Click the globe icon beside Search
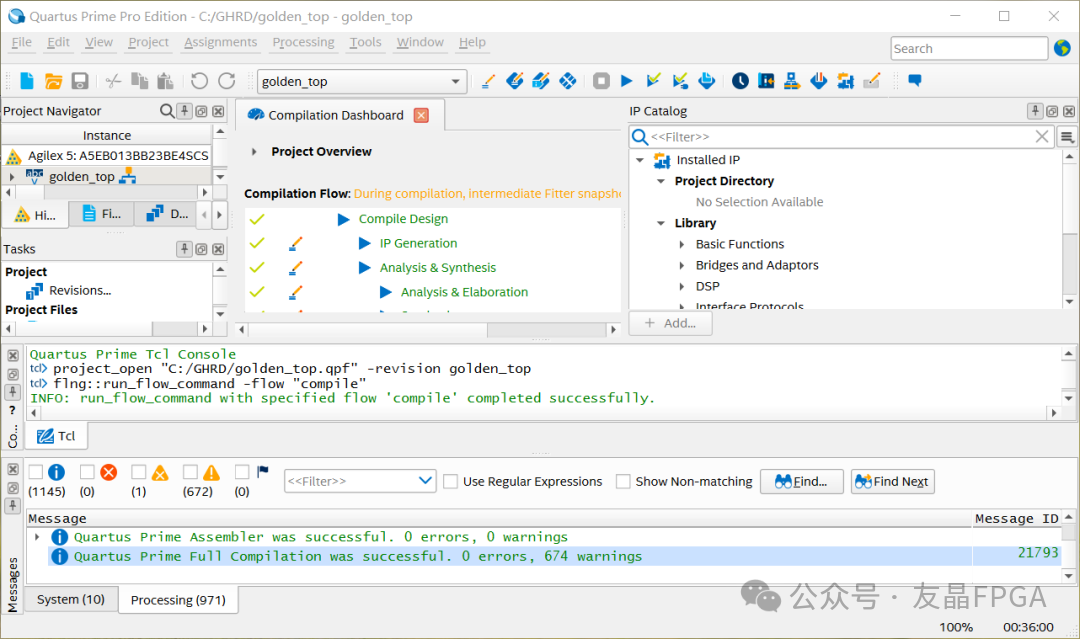 point(1062,48)
